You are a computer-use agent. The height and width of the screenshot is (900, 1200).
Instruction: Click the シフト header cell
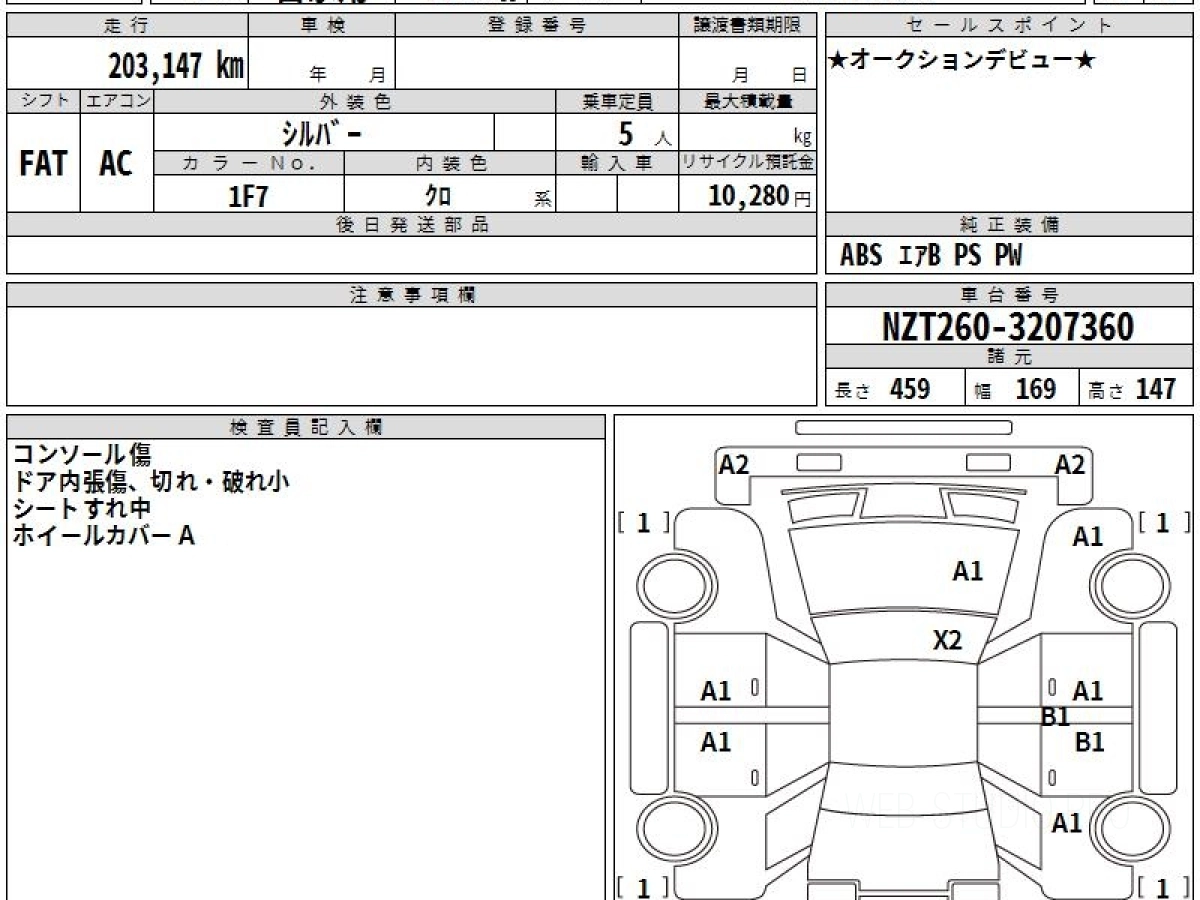[43, 101]
